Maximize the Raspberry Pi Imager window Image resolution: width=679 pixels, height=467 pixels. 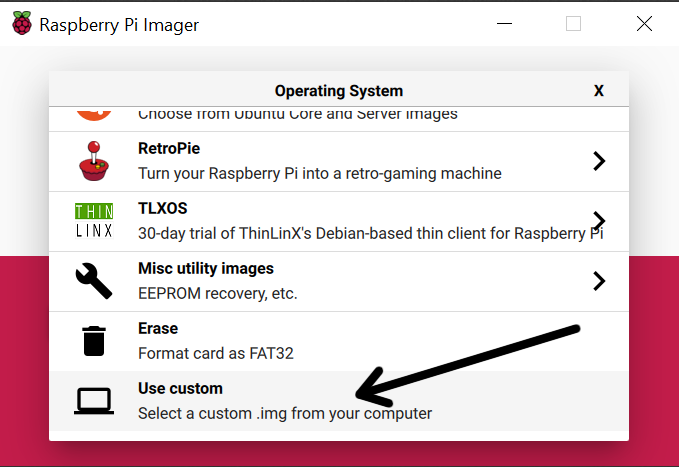(573, 23)
